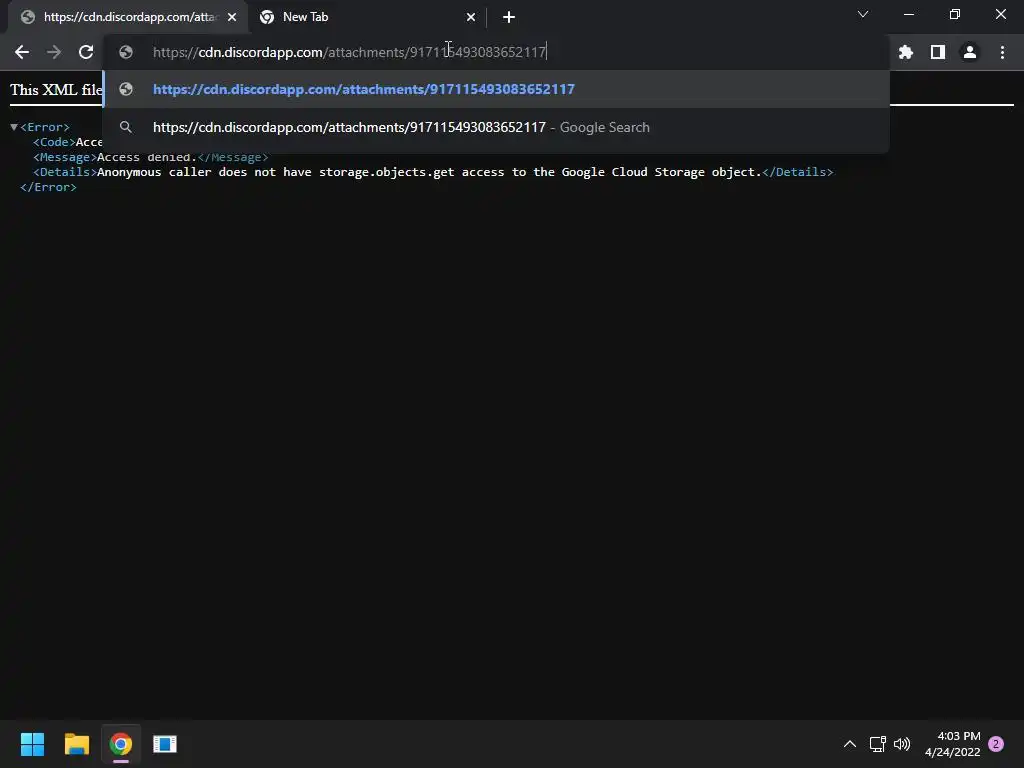
Task: Open the clock showing 4:03 PM
Action: 953,744
